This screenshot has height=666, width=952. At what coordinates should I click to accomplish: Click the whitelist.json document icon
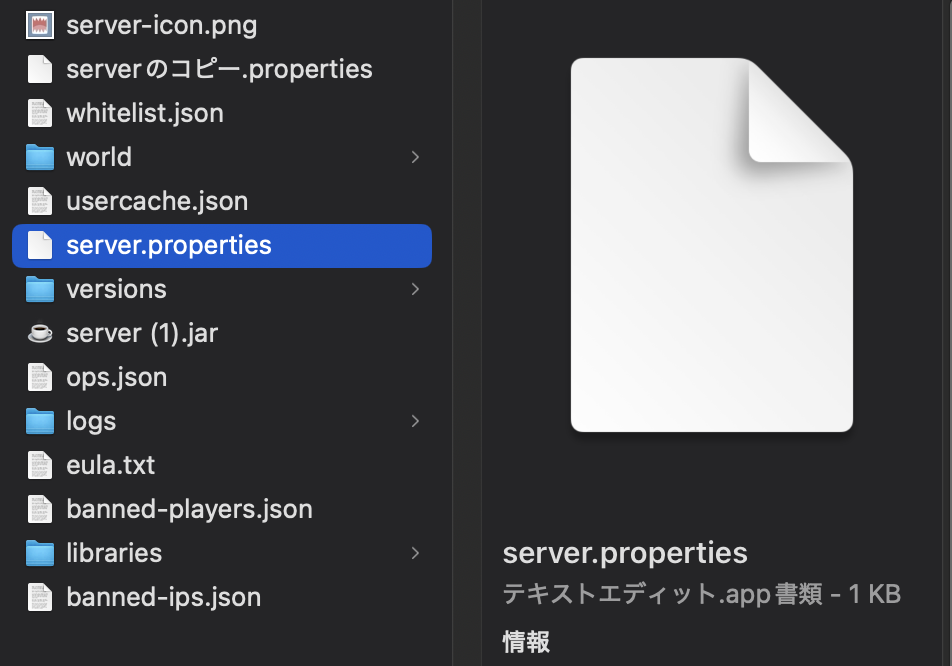pos(39,113)
